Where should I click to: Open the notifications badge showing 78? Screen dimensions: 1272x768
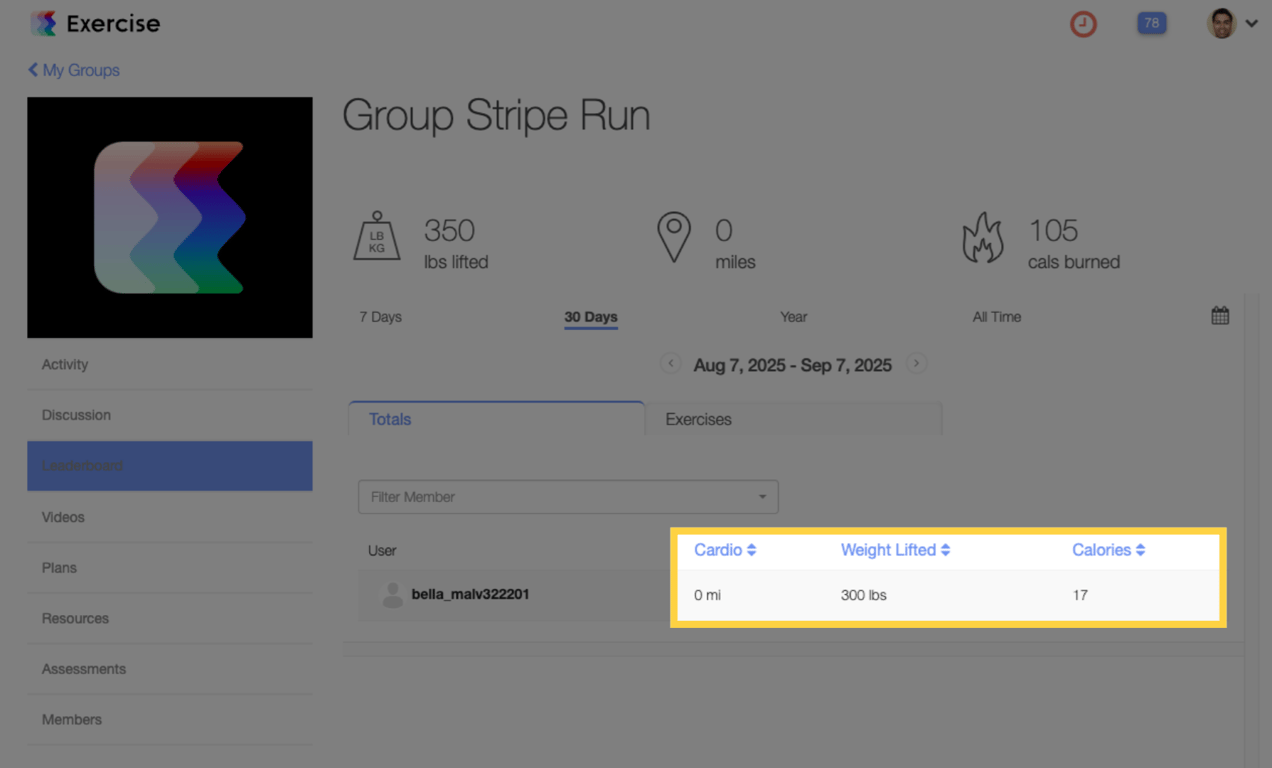pyautogui.click(x=1151, y=23)
